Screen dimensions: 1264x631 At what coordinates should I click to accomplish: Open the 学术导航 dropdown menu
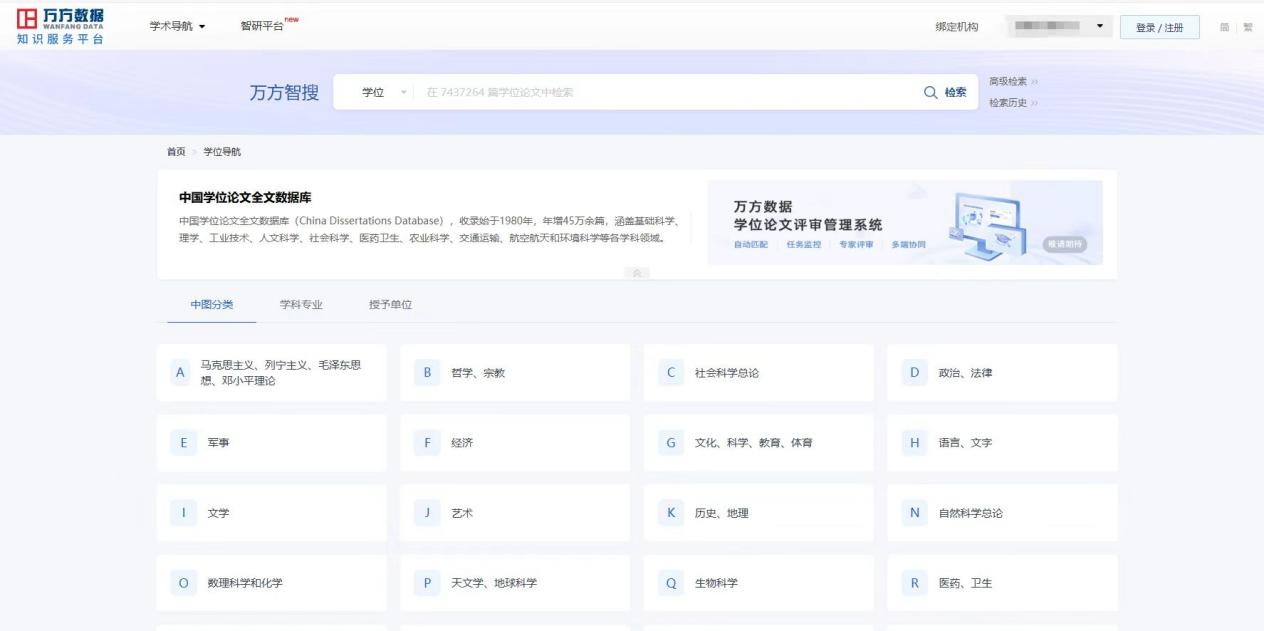pyautogui.click(x=177, y=27)
